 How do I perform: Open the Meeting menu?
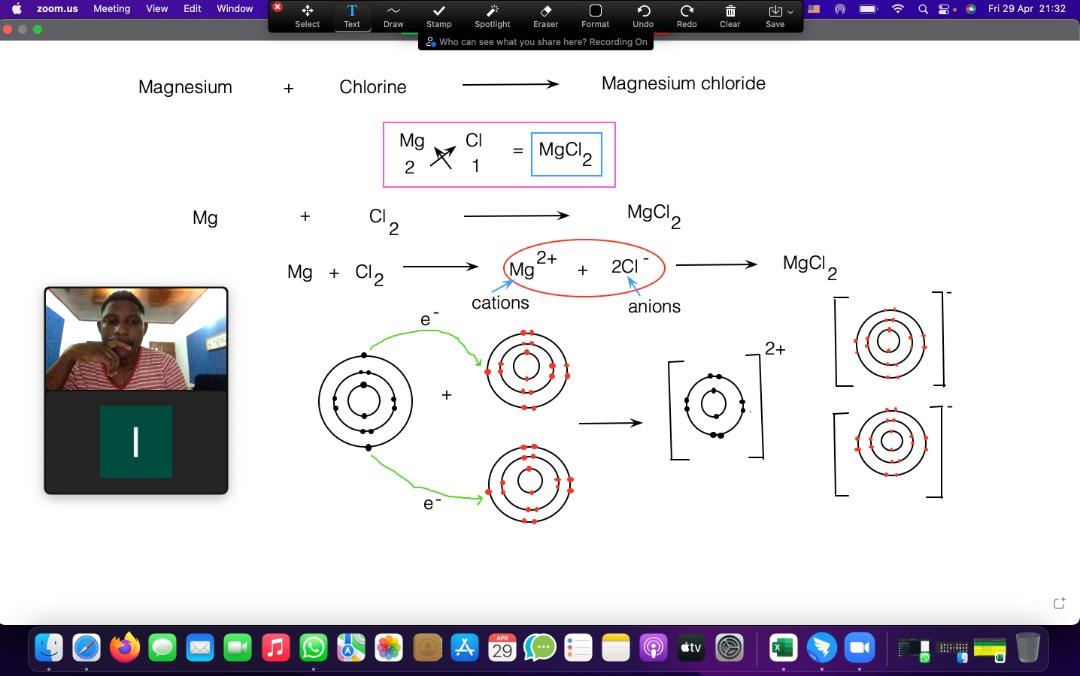(x=111, y=8)
